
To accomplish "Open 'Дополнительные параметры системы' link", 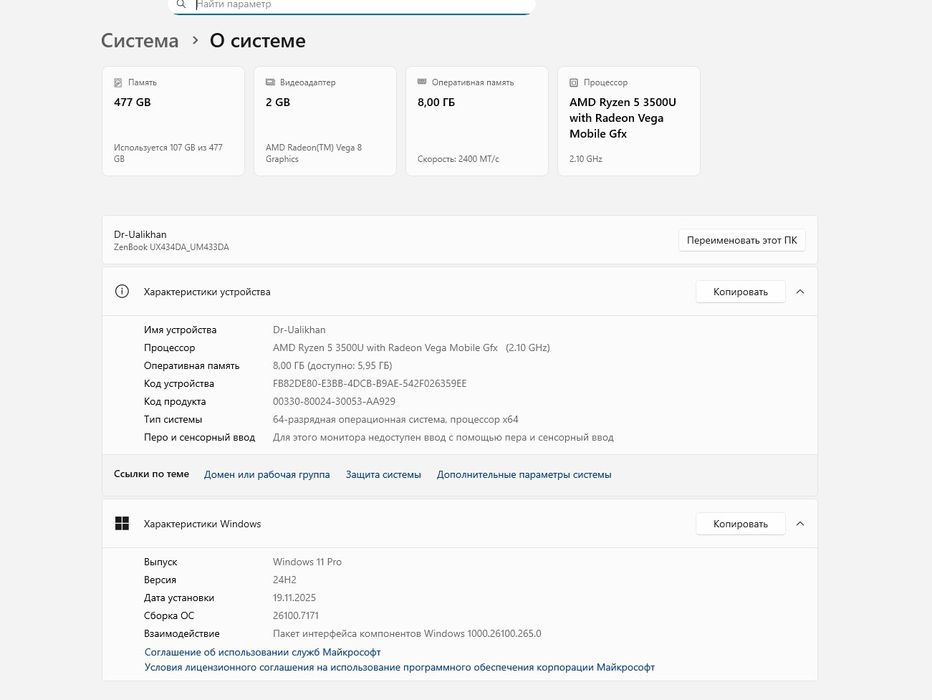I will pyautogui.click(x=524, y=474).
